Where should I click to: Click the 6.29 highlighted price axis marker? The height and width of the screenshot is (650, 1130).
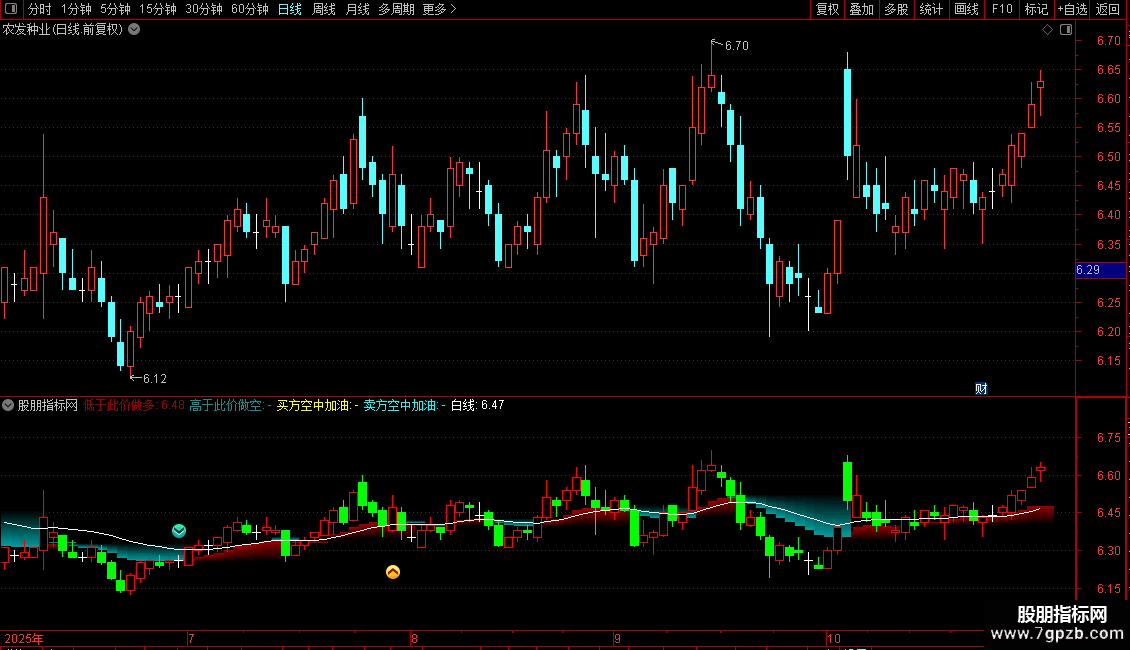pos(1100,270)
